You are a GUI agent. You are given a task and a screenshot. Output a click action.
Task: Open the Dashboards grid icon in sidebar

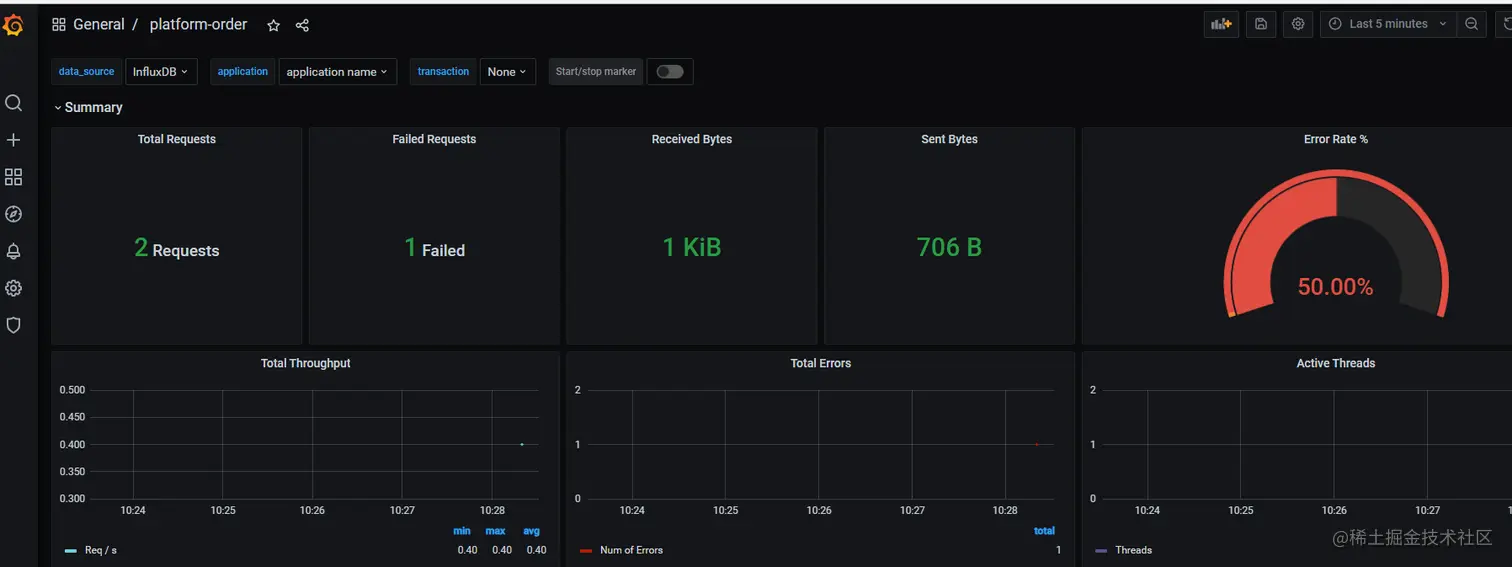[x=13, y=177]
